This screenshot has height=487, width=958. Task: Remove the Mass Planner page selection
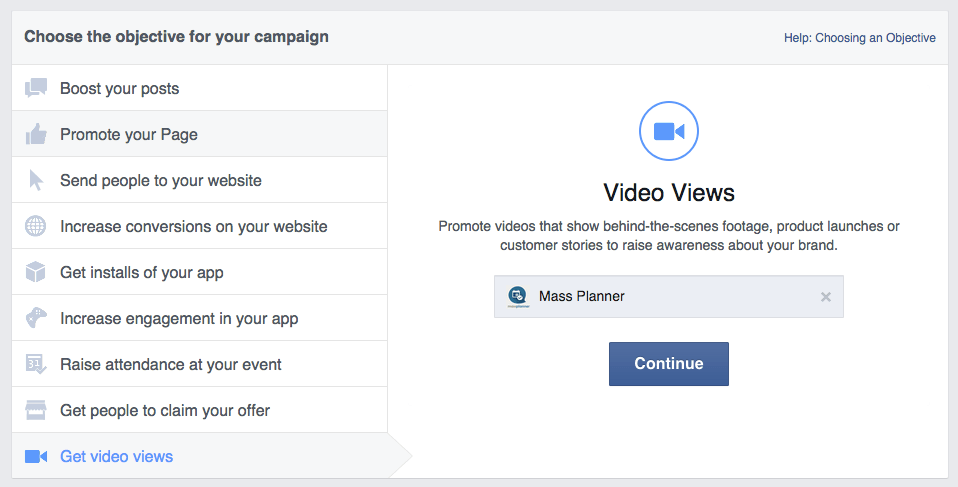point(825,297)
